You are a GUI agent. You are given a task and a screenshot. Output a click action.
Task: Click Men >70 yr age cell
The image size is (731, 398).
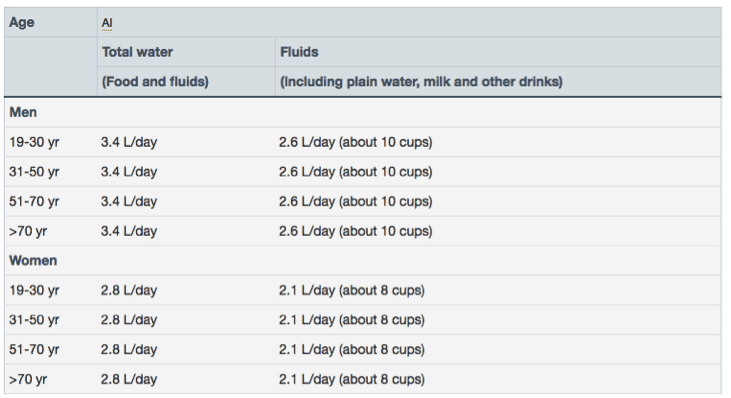(x=28, y=231)
